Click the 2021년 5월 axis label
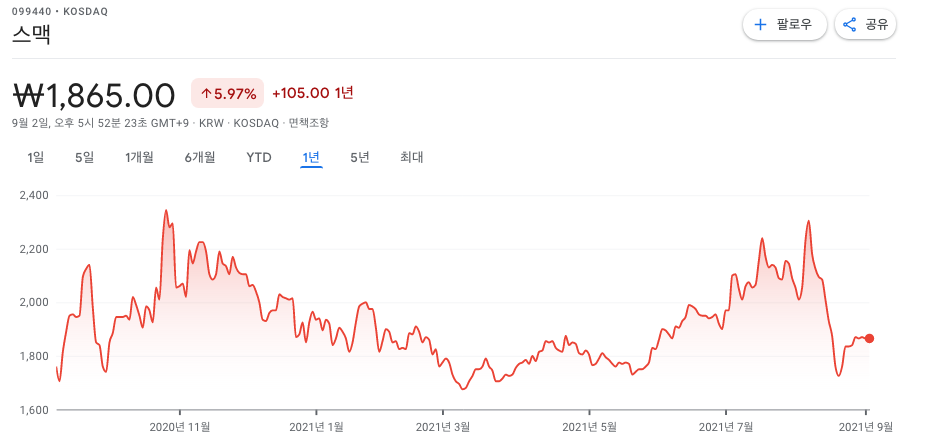The width and height of the screenshot is (929, 443). tap(590, 427)
